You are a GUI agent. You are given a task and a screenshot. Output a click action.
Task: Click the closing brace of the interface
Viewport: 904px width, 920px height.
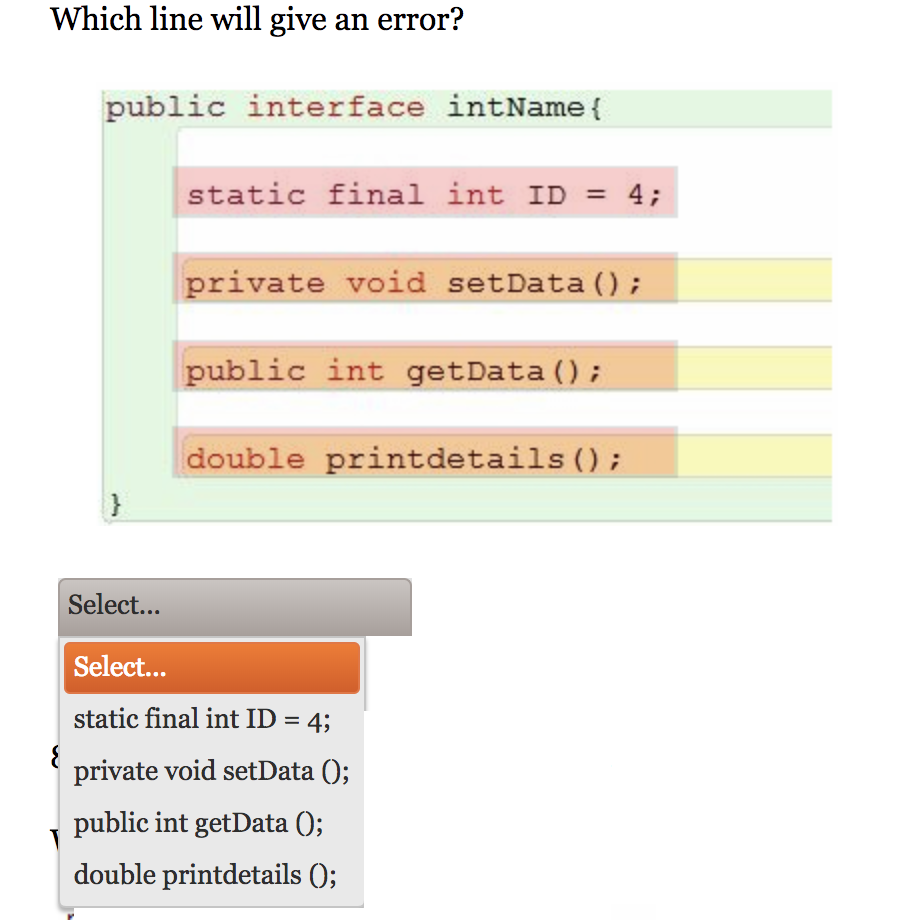[115, 505]
